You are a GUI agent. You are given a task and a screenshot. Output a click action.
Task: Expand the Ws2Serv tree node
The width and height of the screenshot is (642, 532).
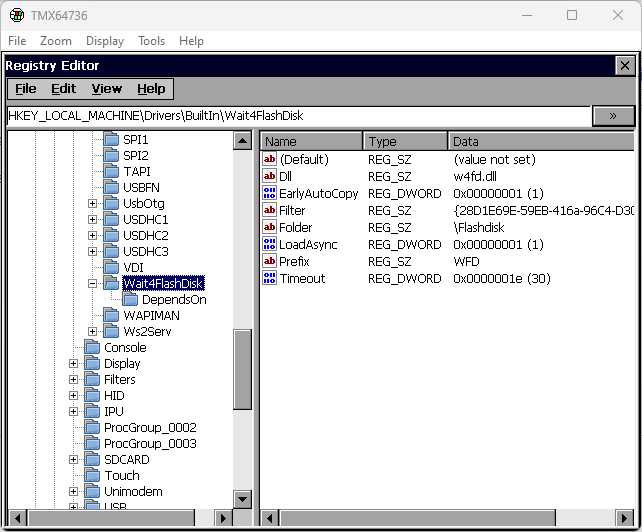pos(93,331)
